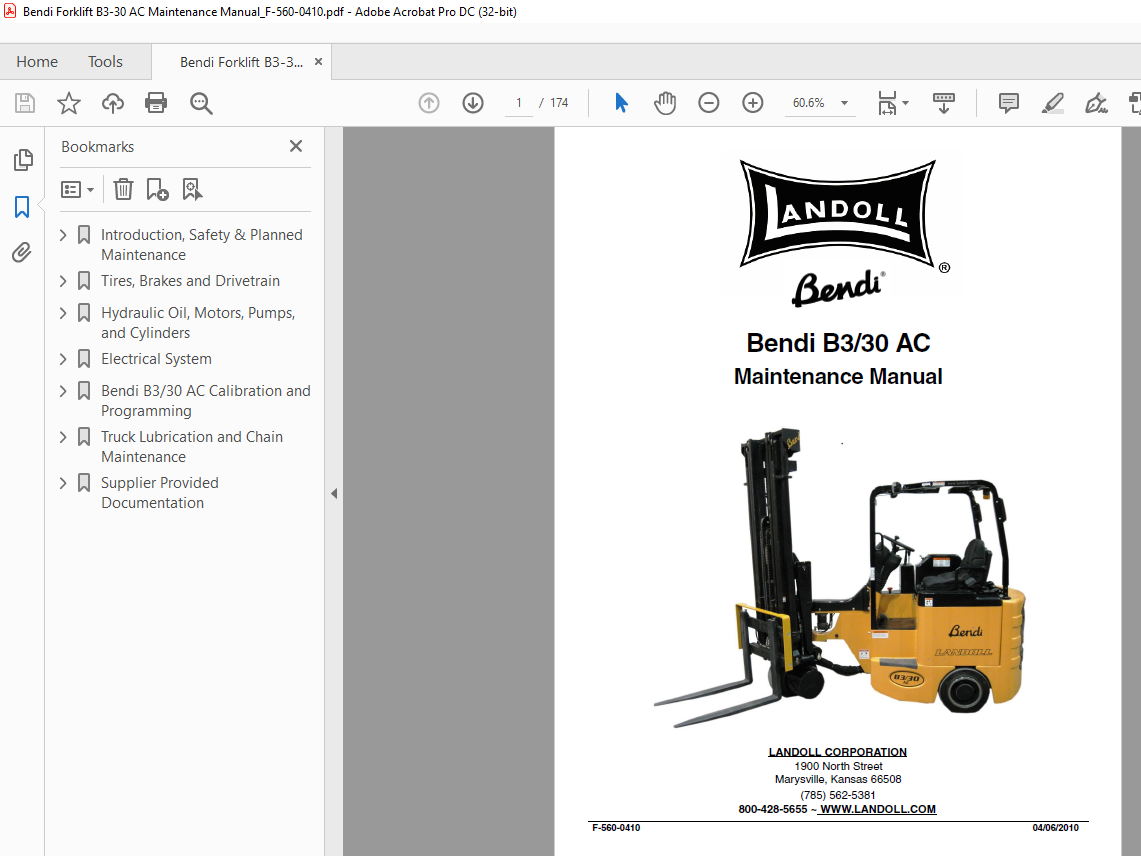Viewport: 1141px width, 856px height.
Task: Expand Tires, Brakes and Drivetrain bookmark
Action: (x=63, y=281)
